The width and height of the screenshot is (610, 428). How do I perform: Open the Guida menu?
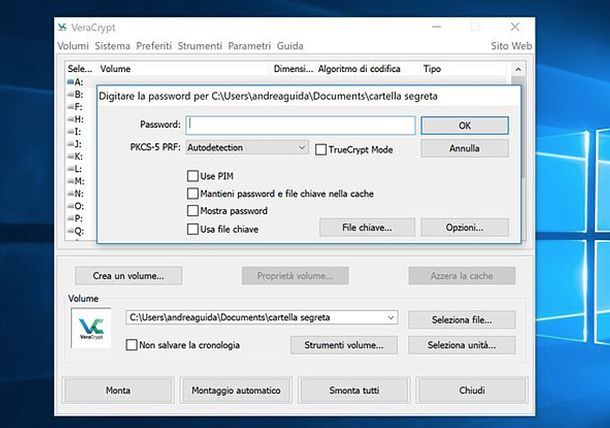coord(290,46)
